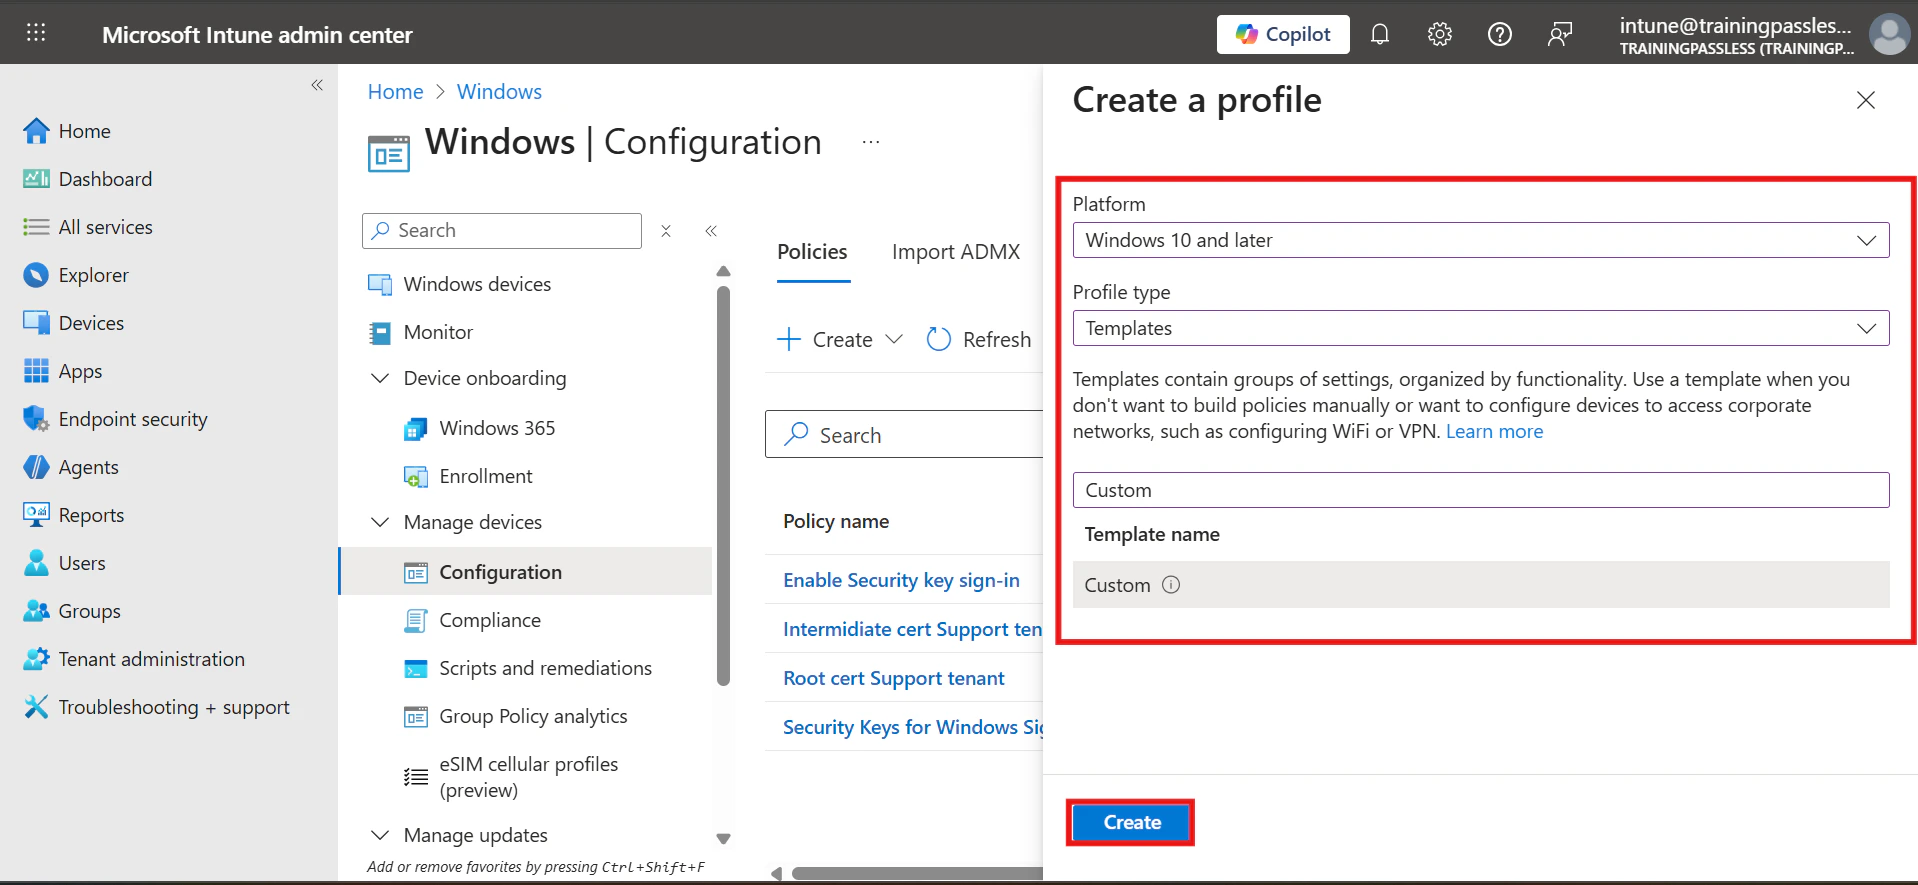Open the Copilot button
The width and height of the screenshot is (1918, 885).
(x=1283, y=34)
